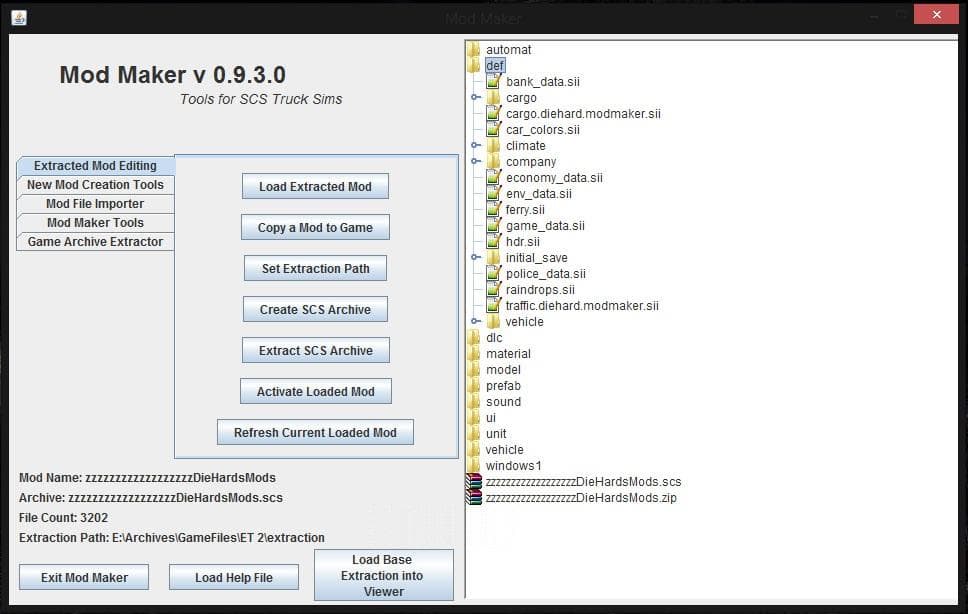Image resolution: width=968 pixels, height=614 pixels.
Task: Open the New Mod Creation Tools tab
Action: pos(95,185)
